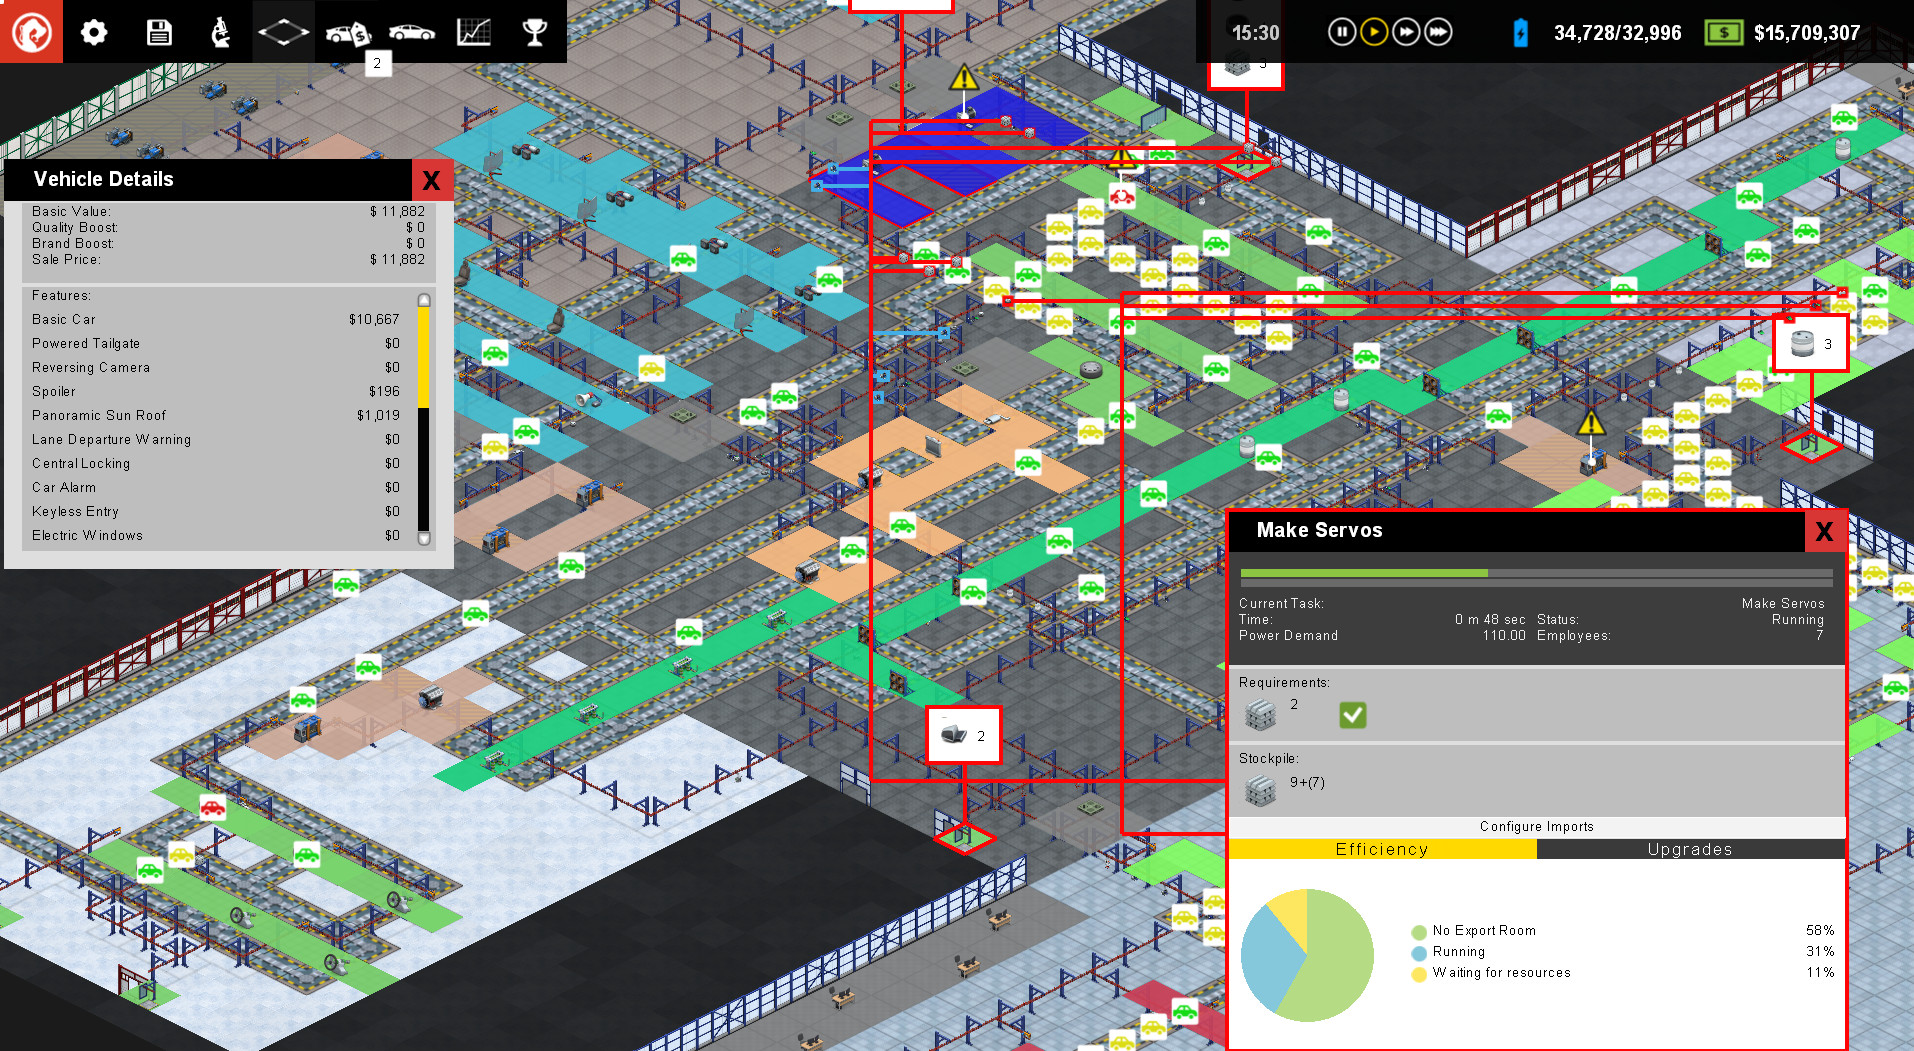Switch to the Upgrades tab
1914x1051 pixels.
(x=1689, y=849)
